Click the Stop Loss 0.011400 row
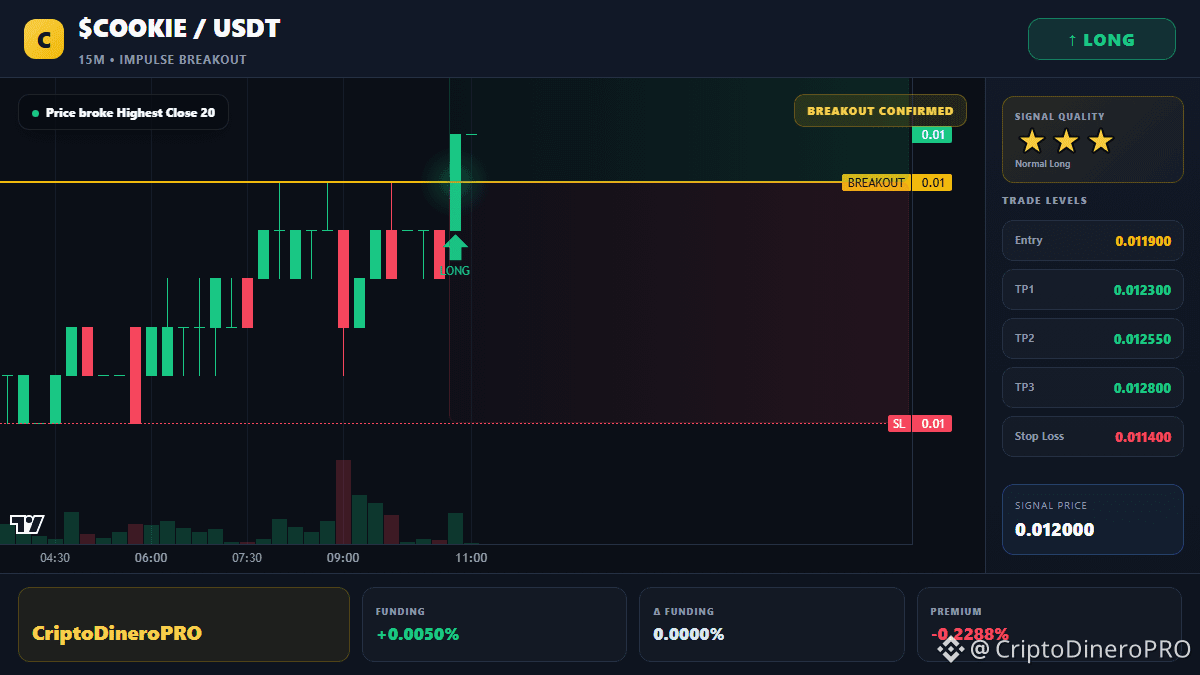This screenshot has height=675, width=1200. pos(1093,437)
